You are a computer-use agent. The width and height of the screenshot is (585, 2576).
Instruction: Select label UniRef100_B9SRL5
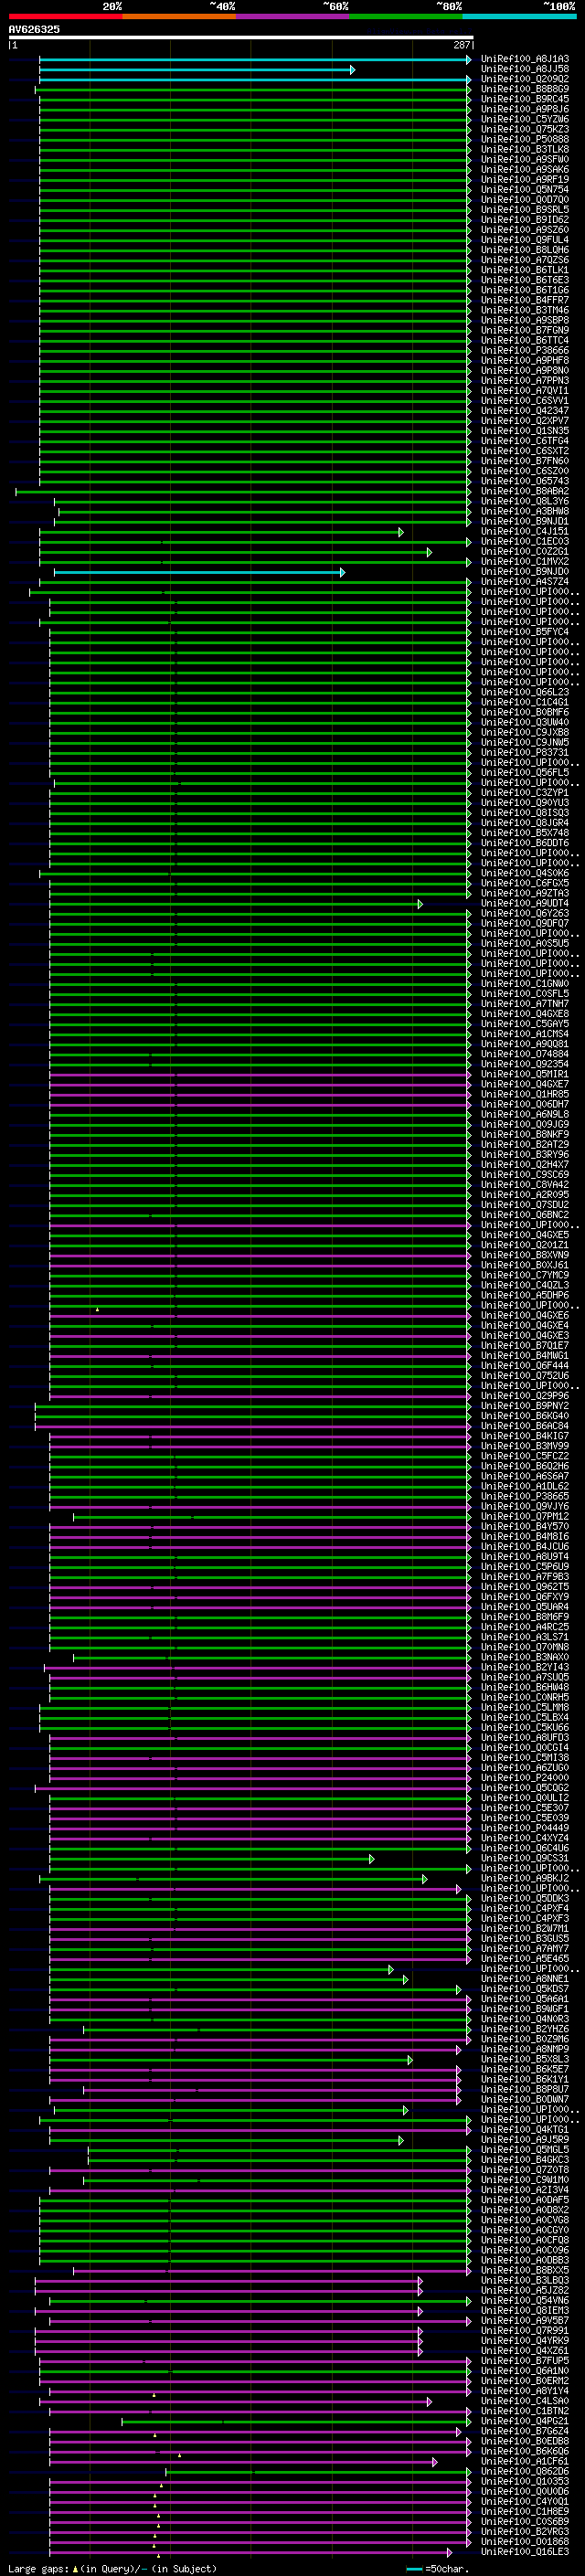click(x=525, y=210)
